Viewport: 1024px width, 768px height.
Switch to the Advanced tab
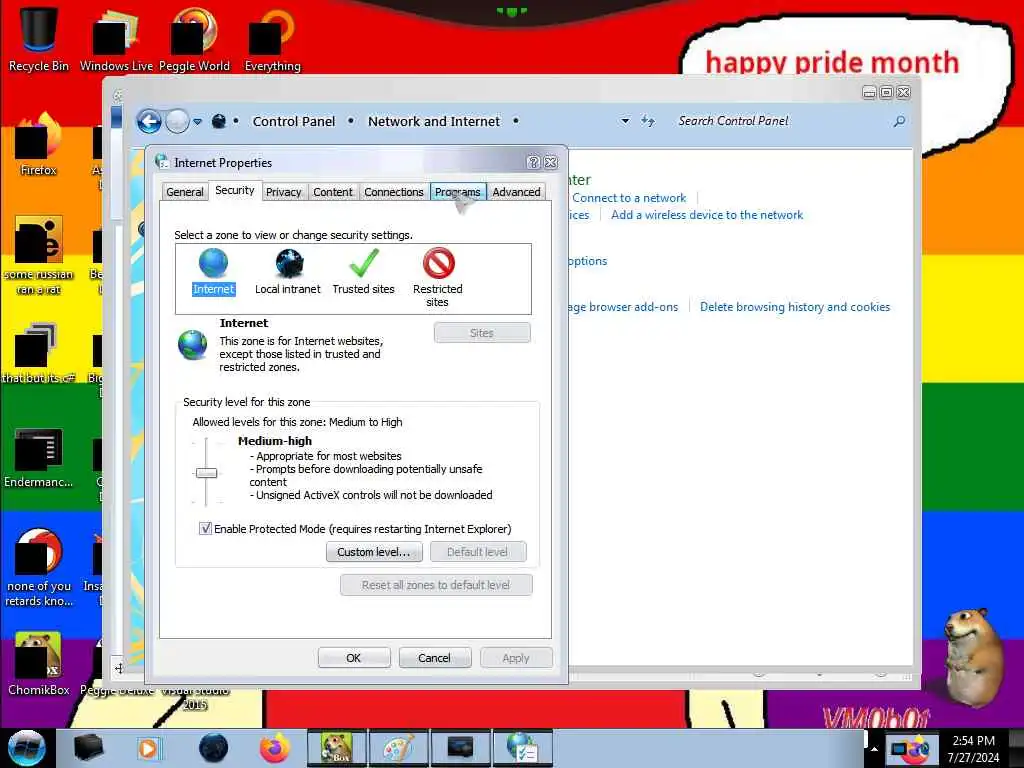(517, 192)
